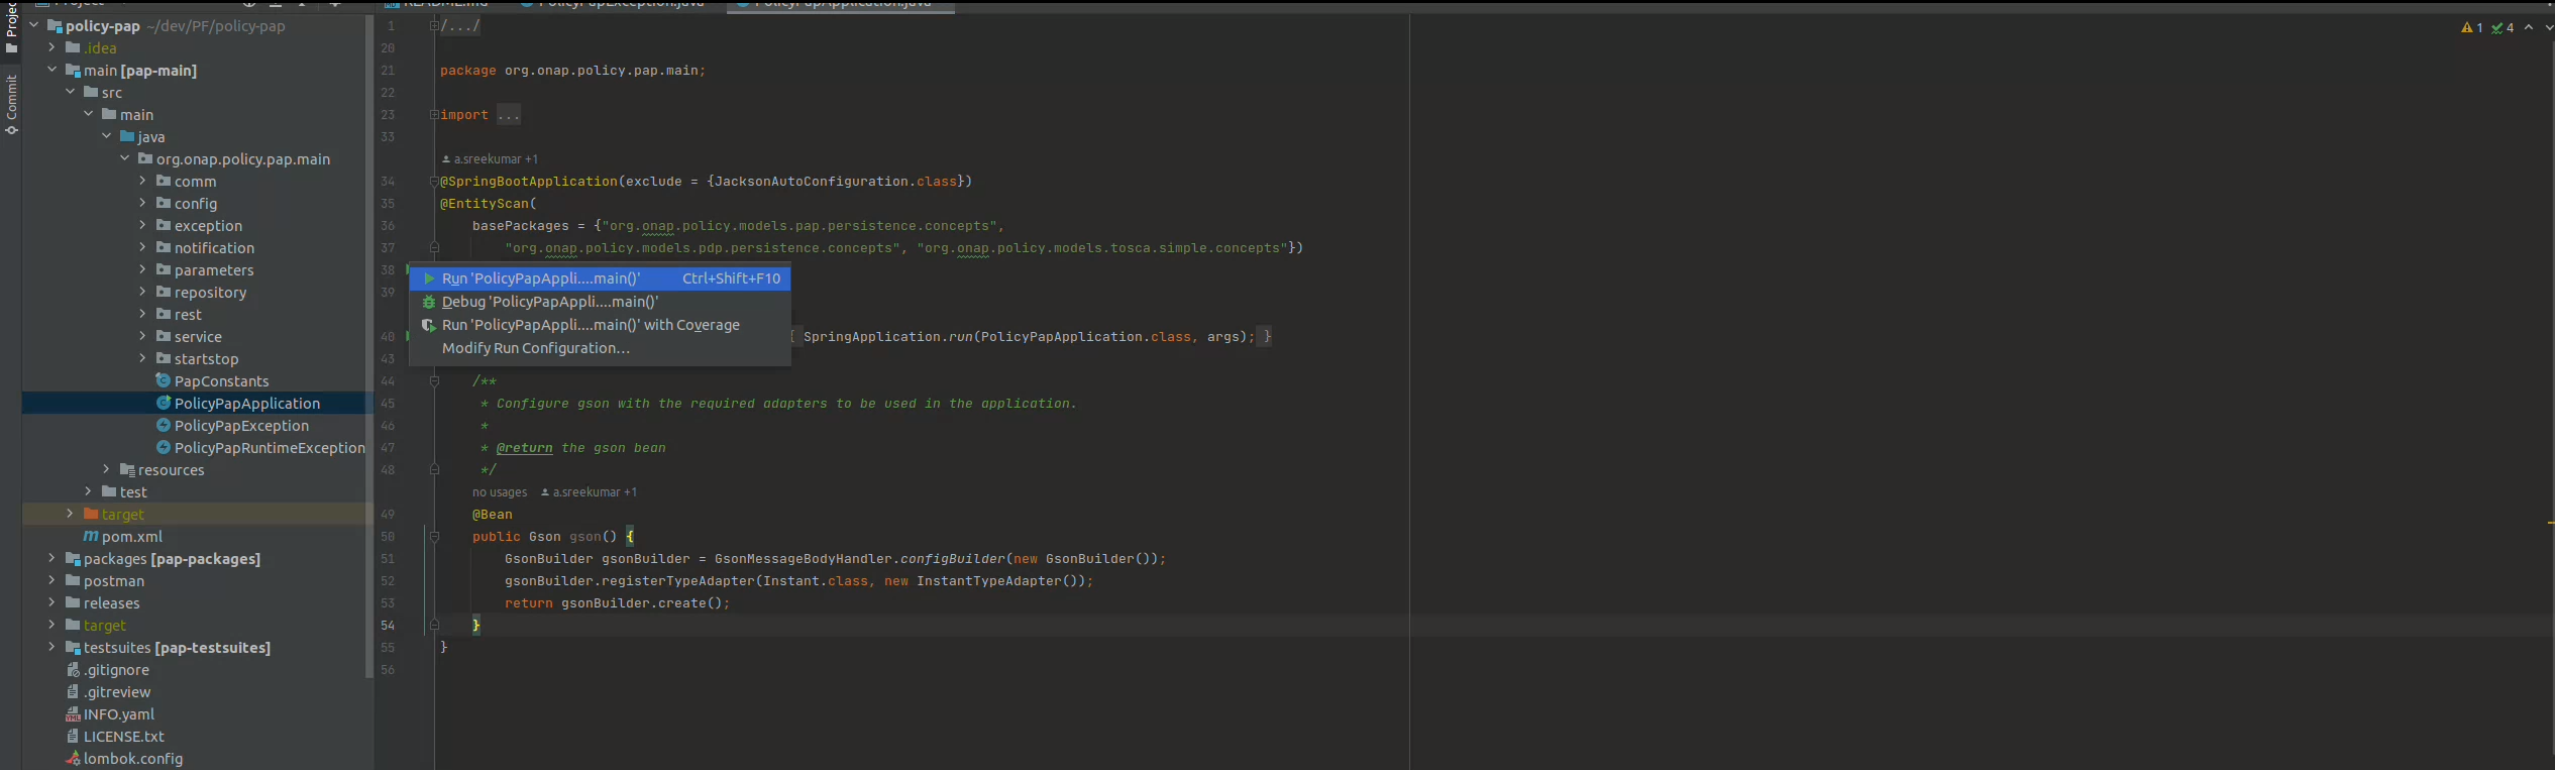Click the PolicyPapApplication class icon
Screen dimensions: 2555x770
coord(163,402)
